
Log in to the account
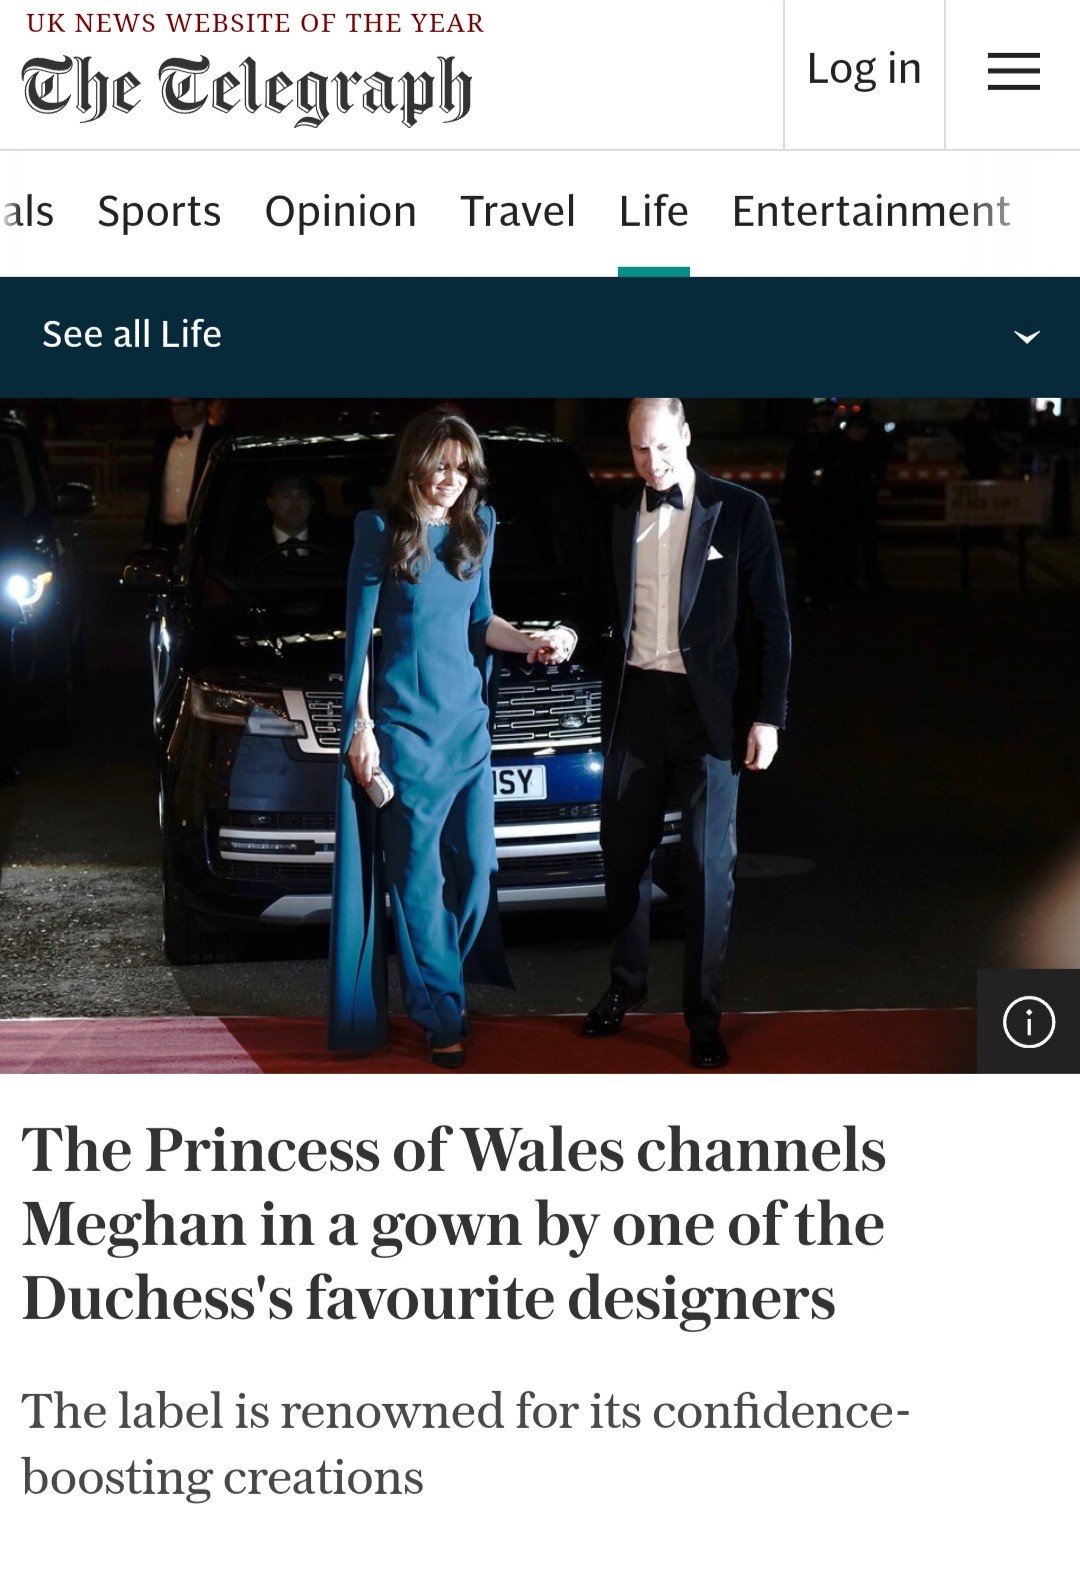tap(864, 69)
